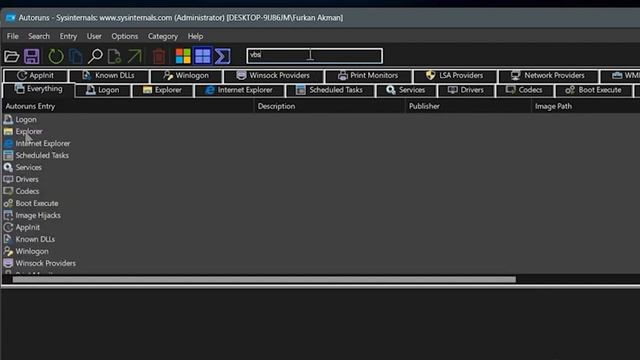
Task: Toggle the colorful Microsoft entries filter icon
Action: point(183,56)
